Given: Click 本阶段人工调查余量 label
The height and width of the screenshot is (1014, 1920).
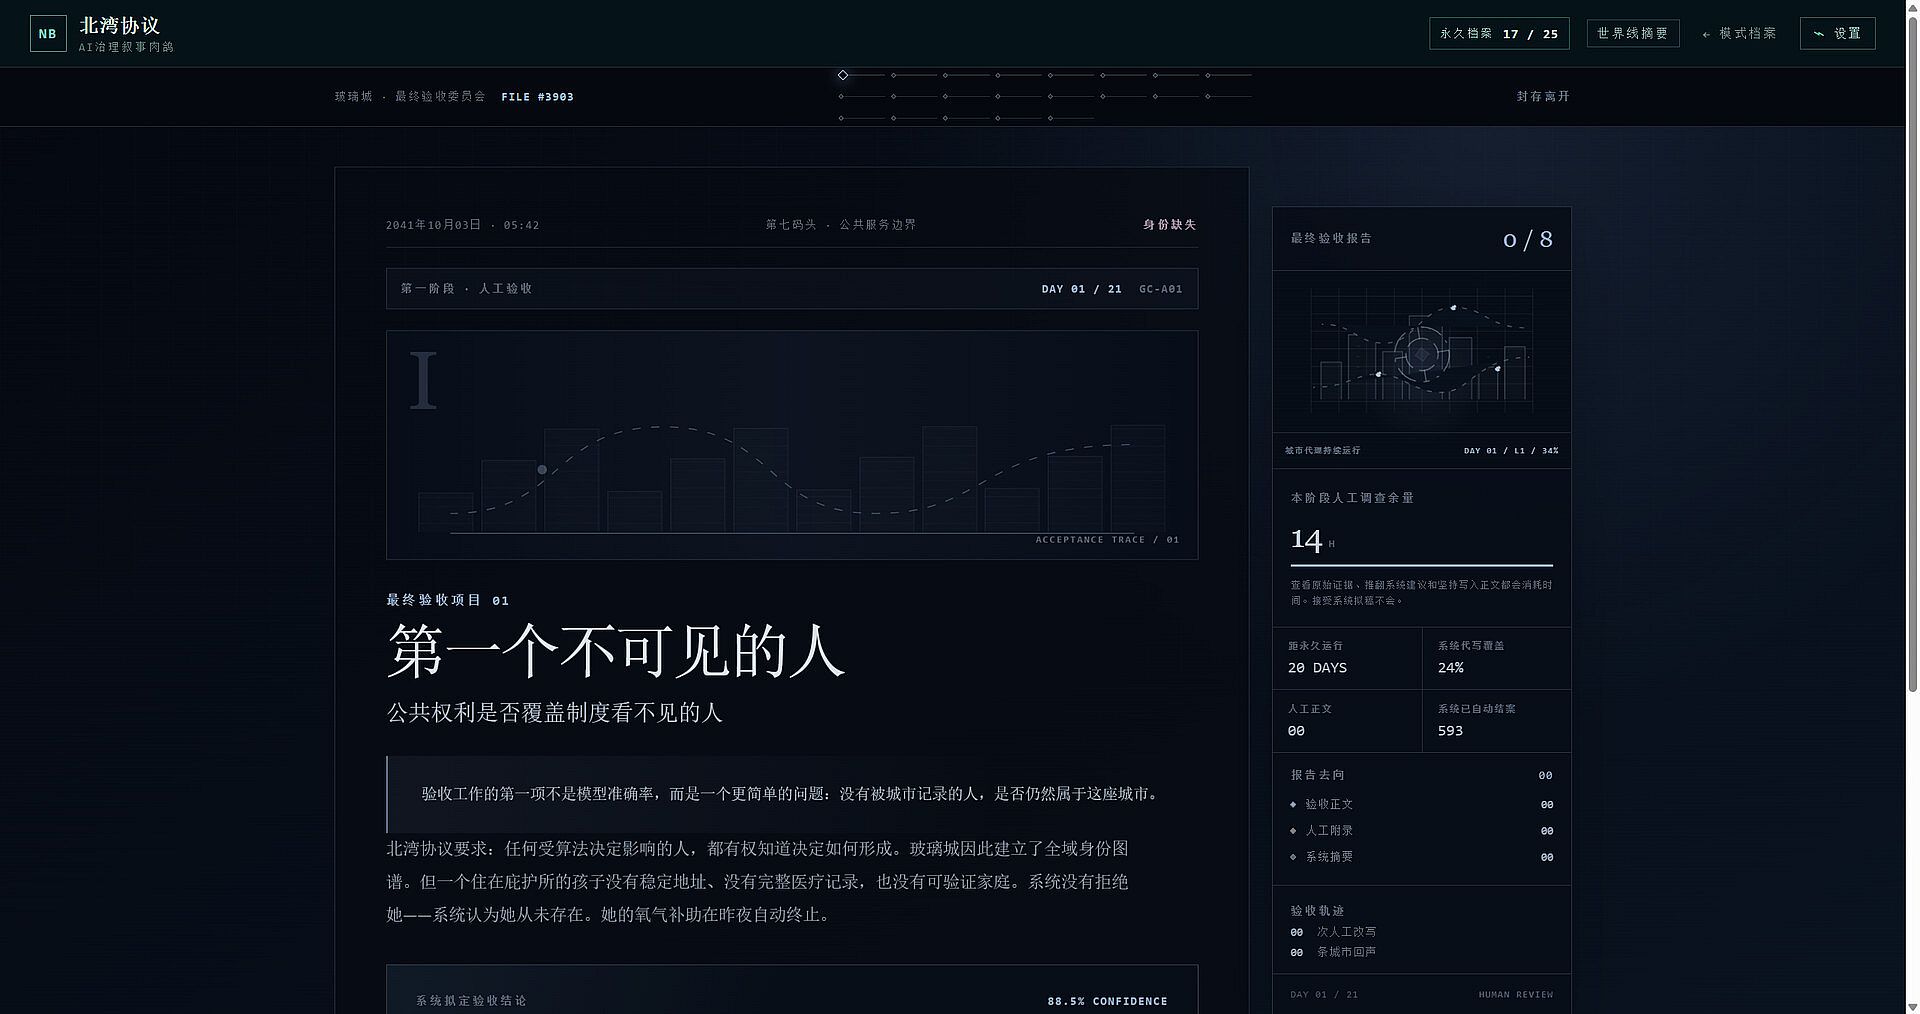Looking at the screenshot, I should tap(1352, 498).
